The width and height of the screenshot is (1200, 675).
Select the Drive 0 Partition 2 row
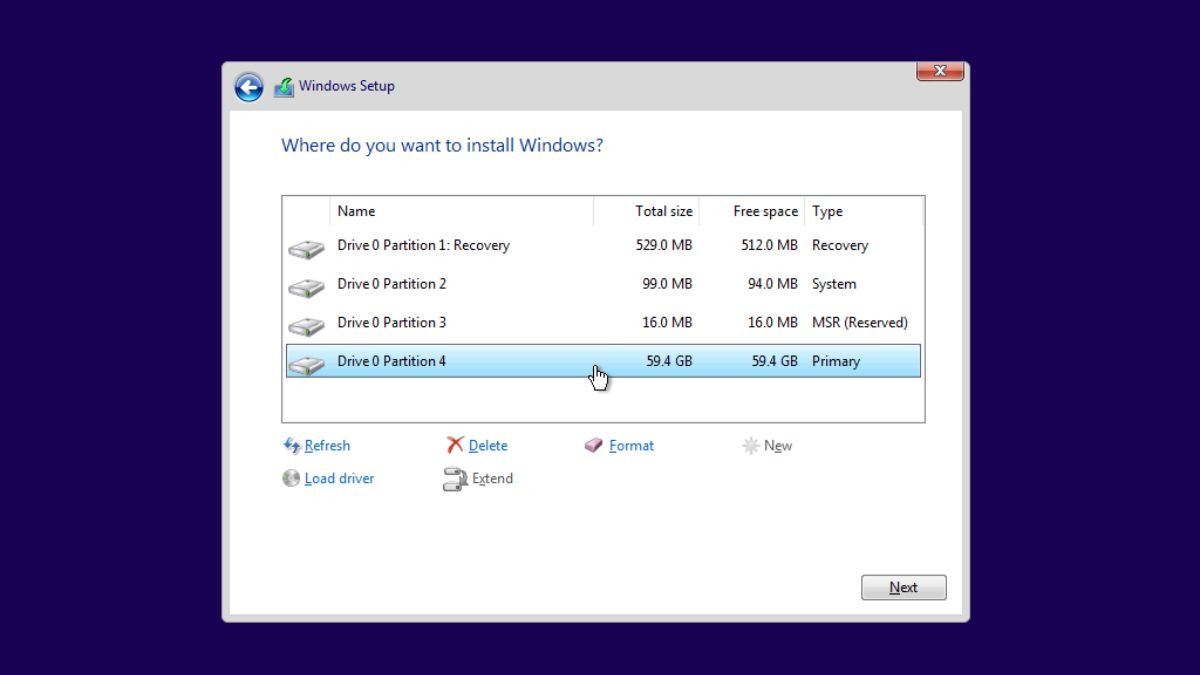603,284
